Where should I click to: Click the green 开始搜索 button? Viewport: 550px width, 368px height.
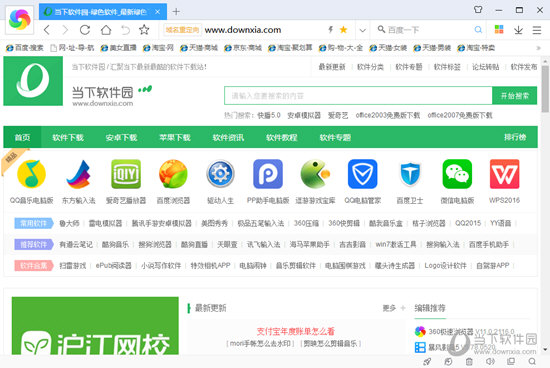[x=515, y=95]
